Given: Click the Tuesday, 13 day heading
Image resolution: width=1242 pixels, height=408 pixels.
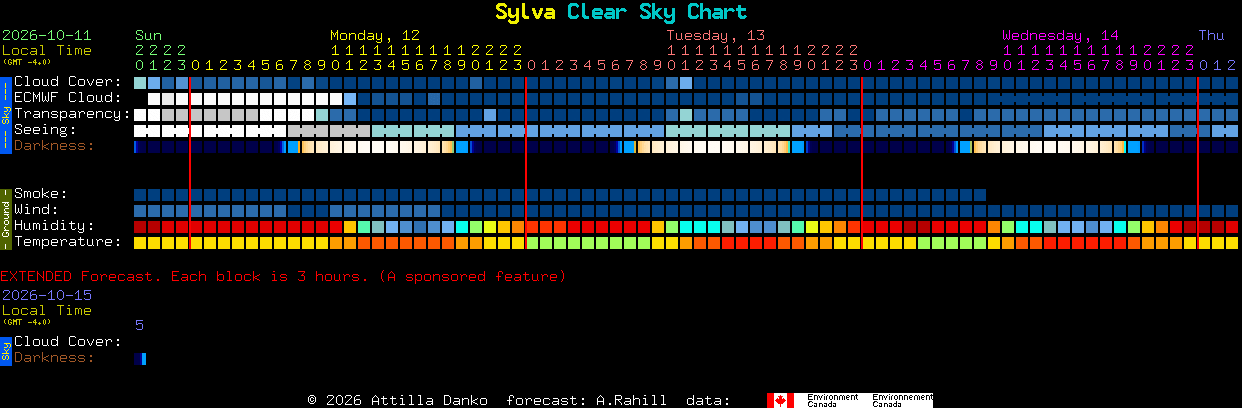Looking at the screenshot, I should tap(716, 35).
